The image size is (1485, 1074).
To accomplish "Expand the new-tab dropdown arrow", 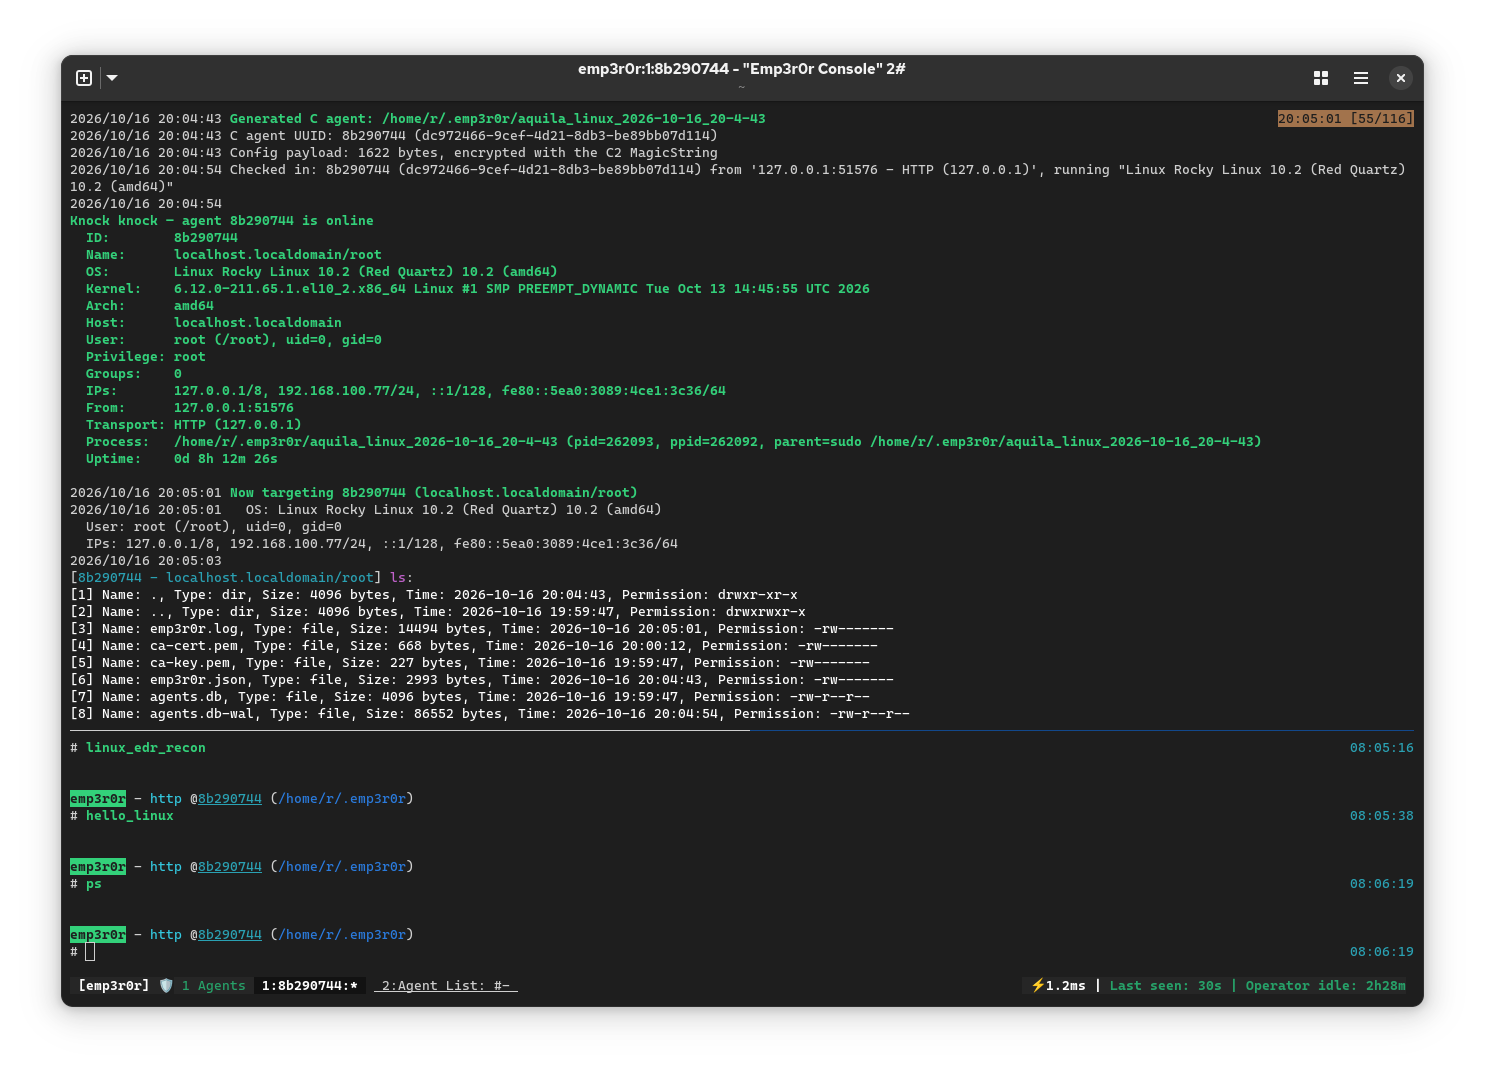I will (112, 78).
